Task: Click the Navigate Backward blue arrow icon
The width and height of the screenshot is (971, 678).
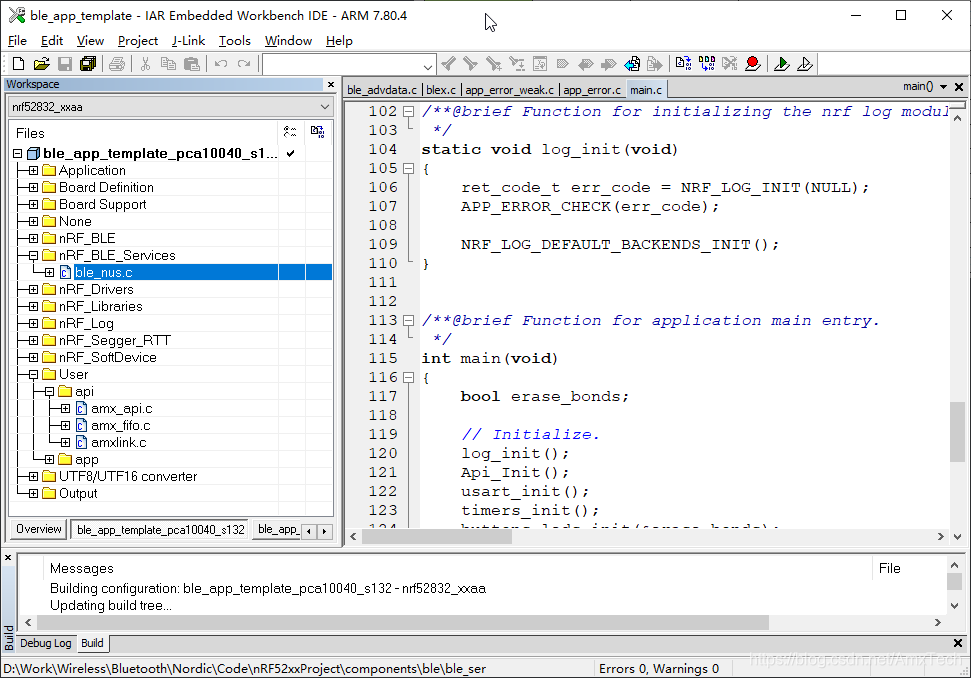Action: pos(632,64)
